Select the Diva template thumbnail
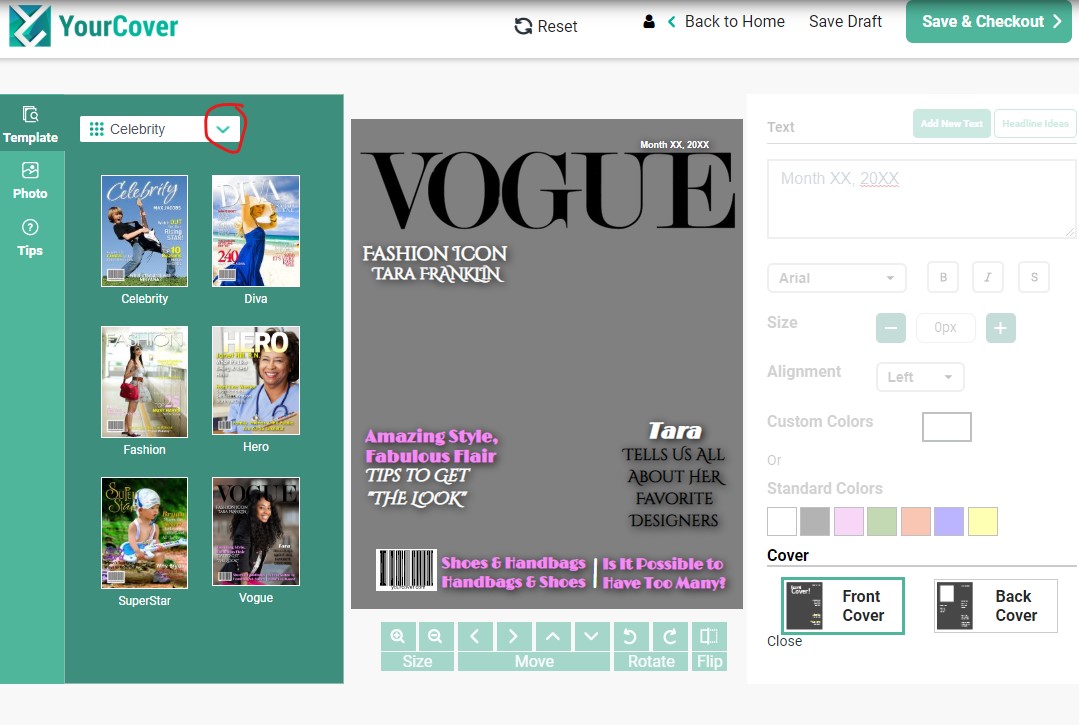The image size is (1079, 725). tap(256, 230)
